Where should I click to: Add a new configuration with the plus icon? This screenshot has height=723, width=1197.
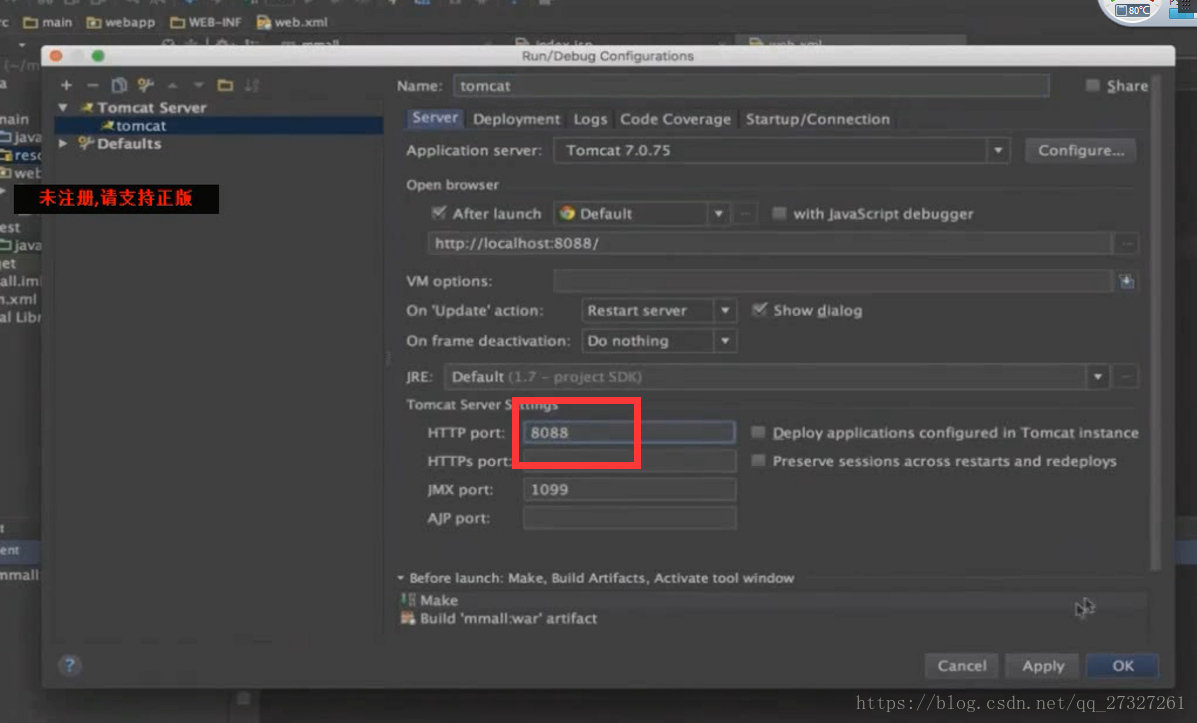pyautogui.click(x=66, y=86)
